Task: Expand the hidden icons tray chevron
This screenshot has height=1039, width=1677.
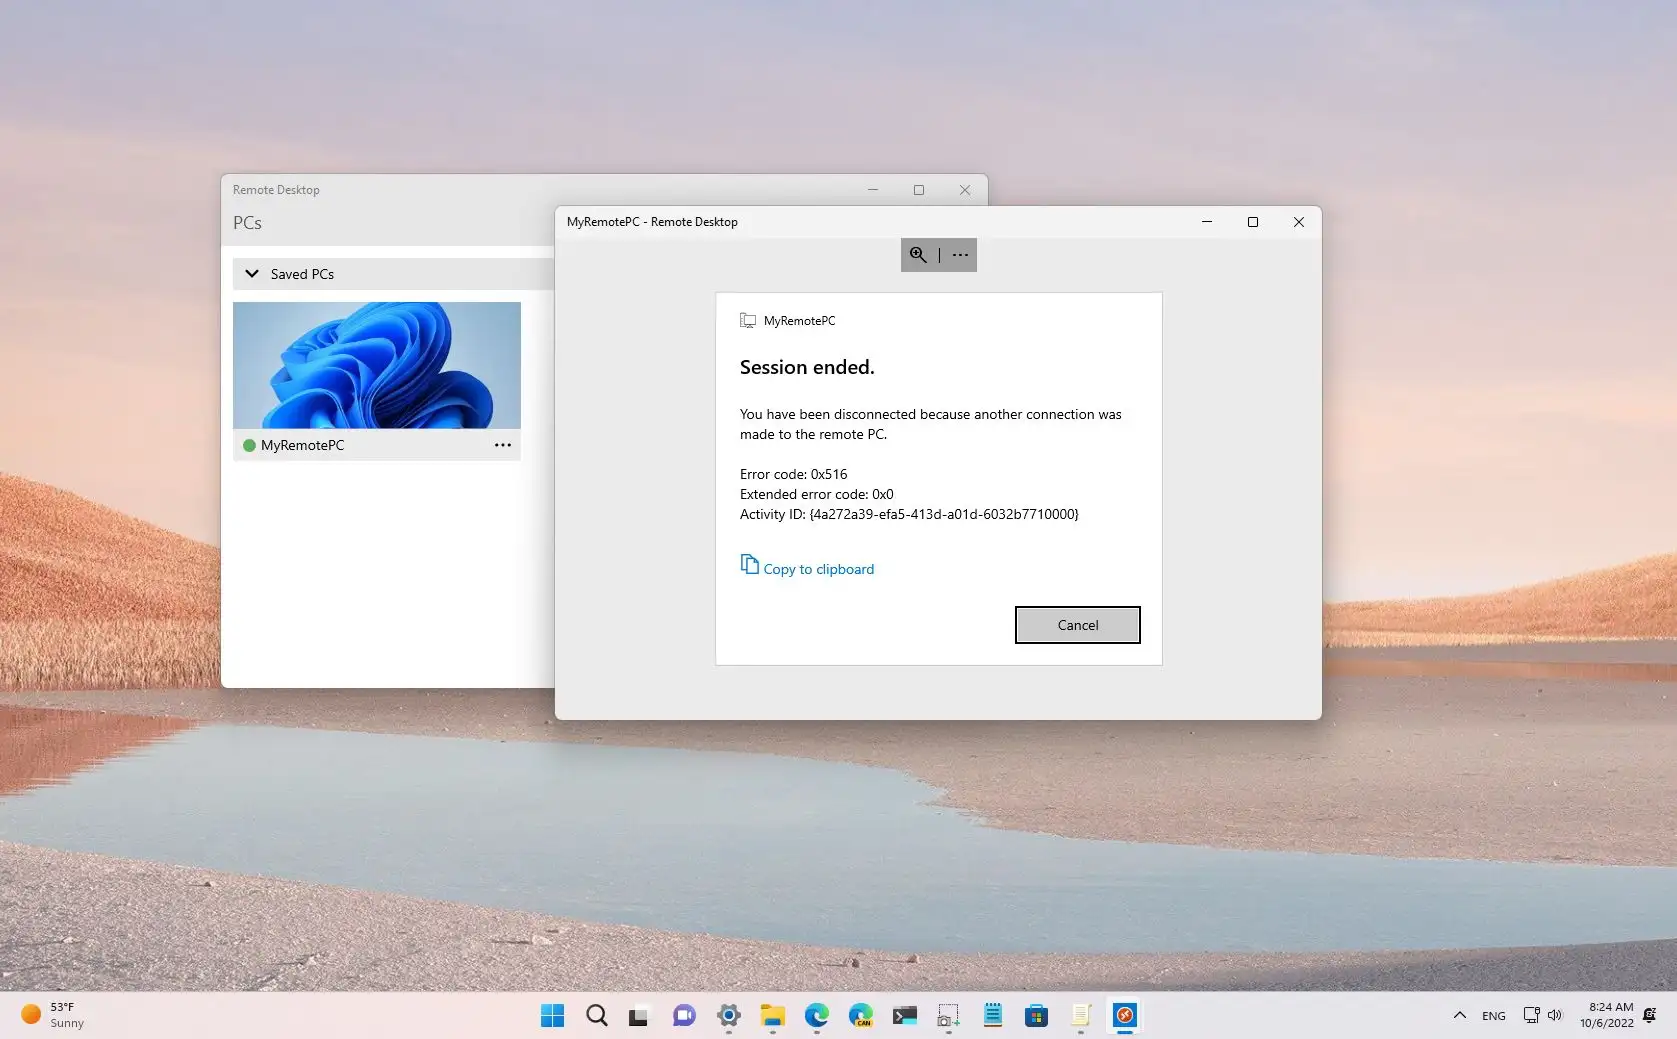Action: [1459, 1015]
